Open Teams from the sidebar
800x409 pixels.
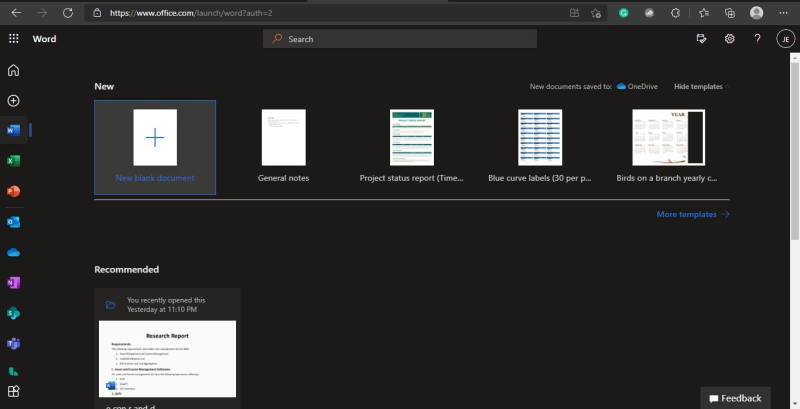coord(13,344)
